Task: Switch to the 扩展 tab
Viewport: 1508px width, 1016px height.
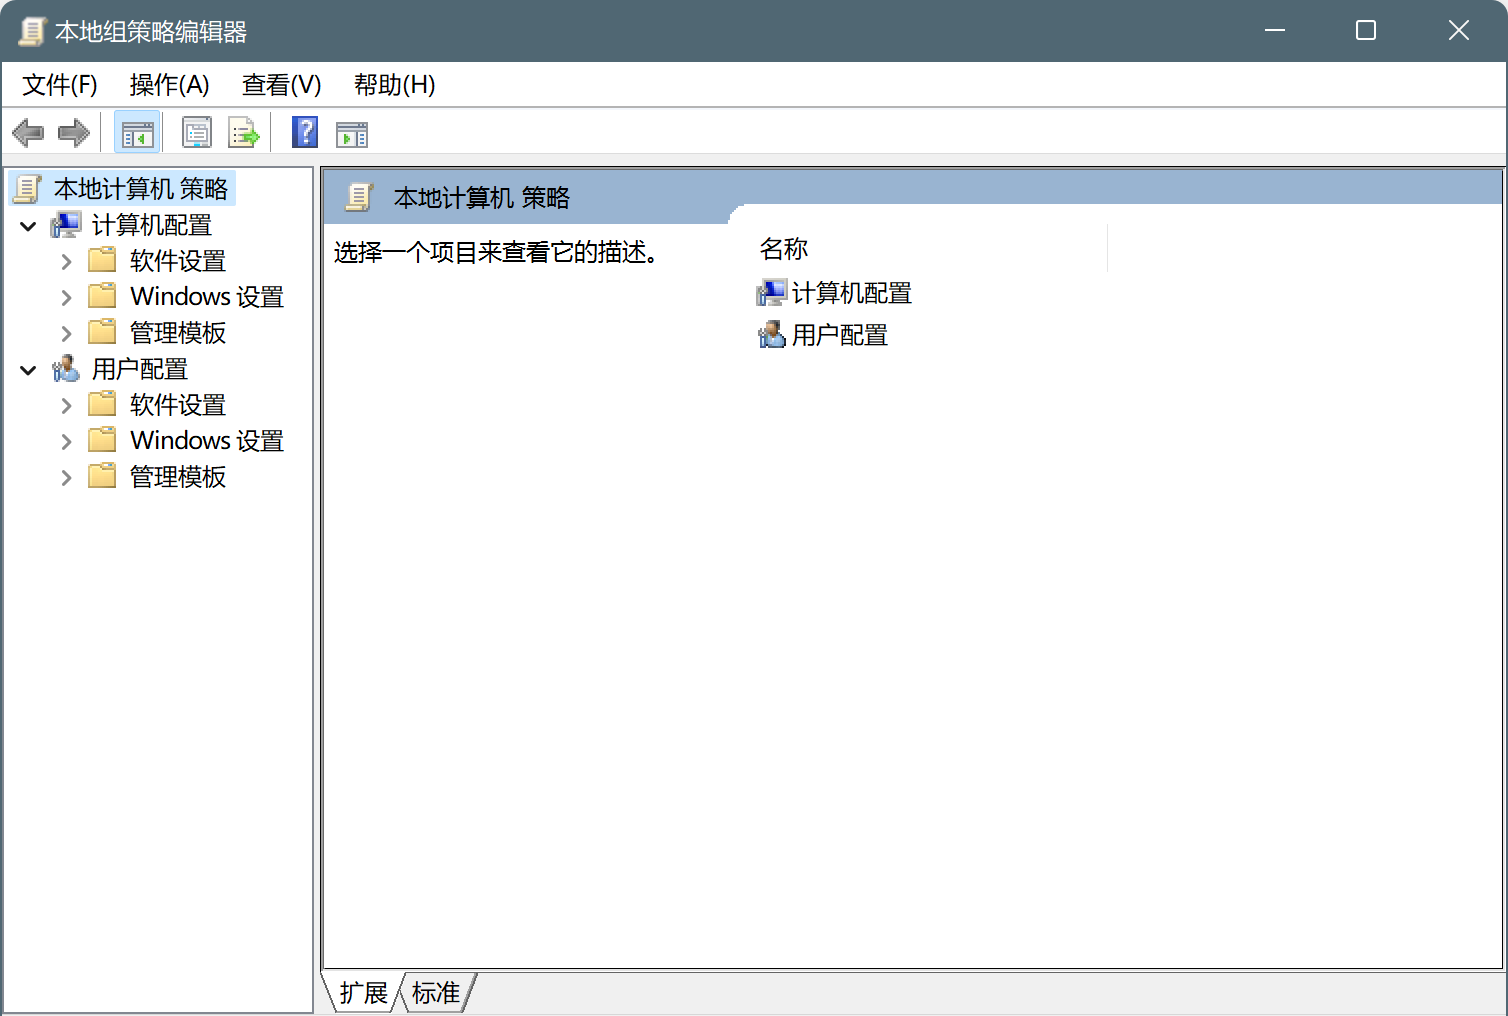Action: [363, 993]
